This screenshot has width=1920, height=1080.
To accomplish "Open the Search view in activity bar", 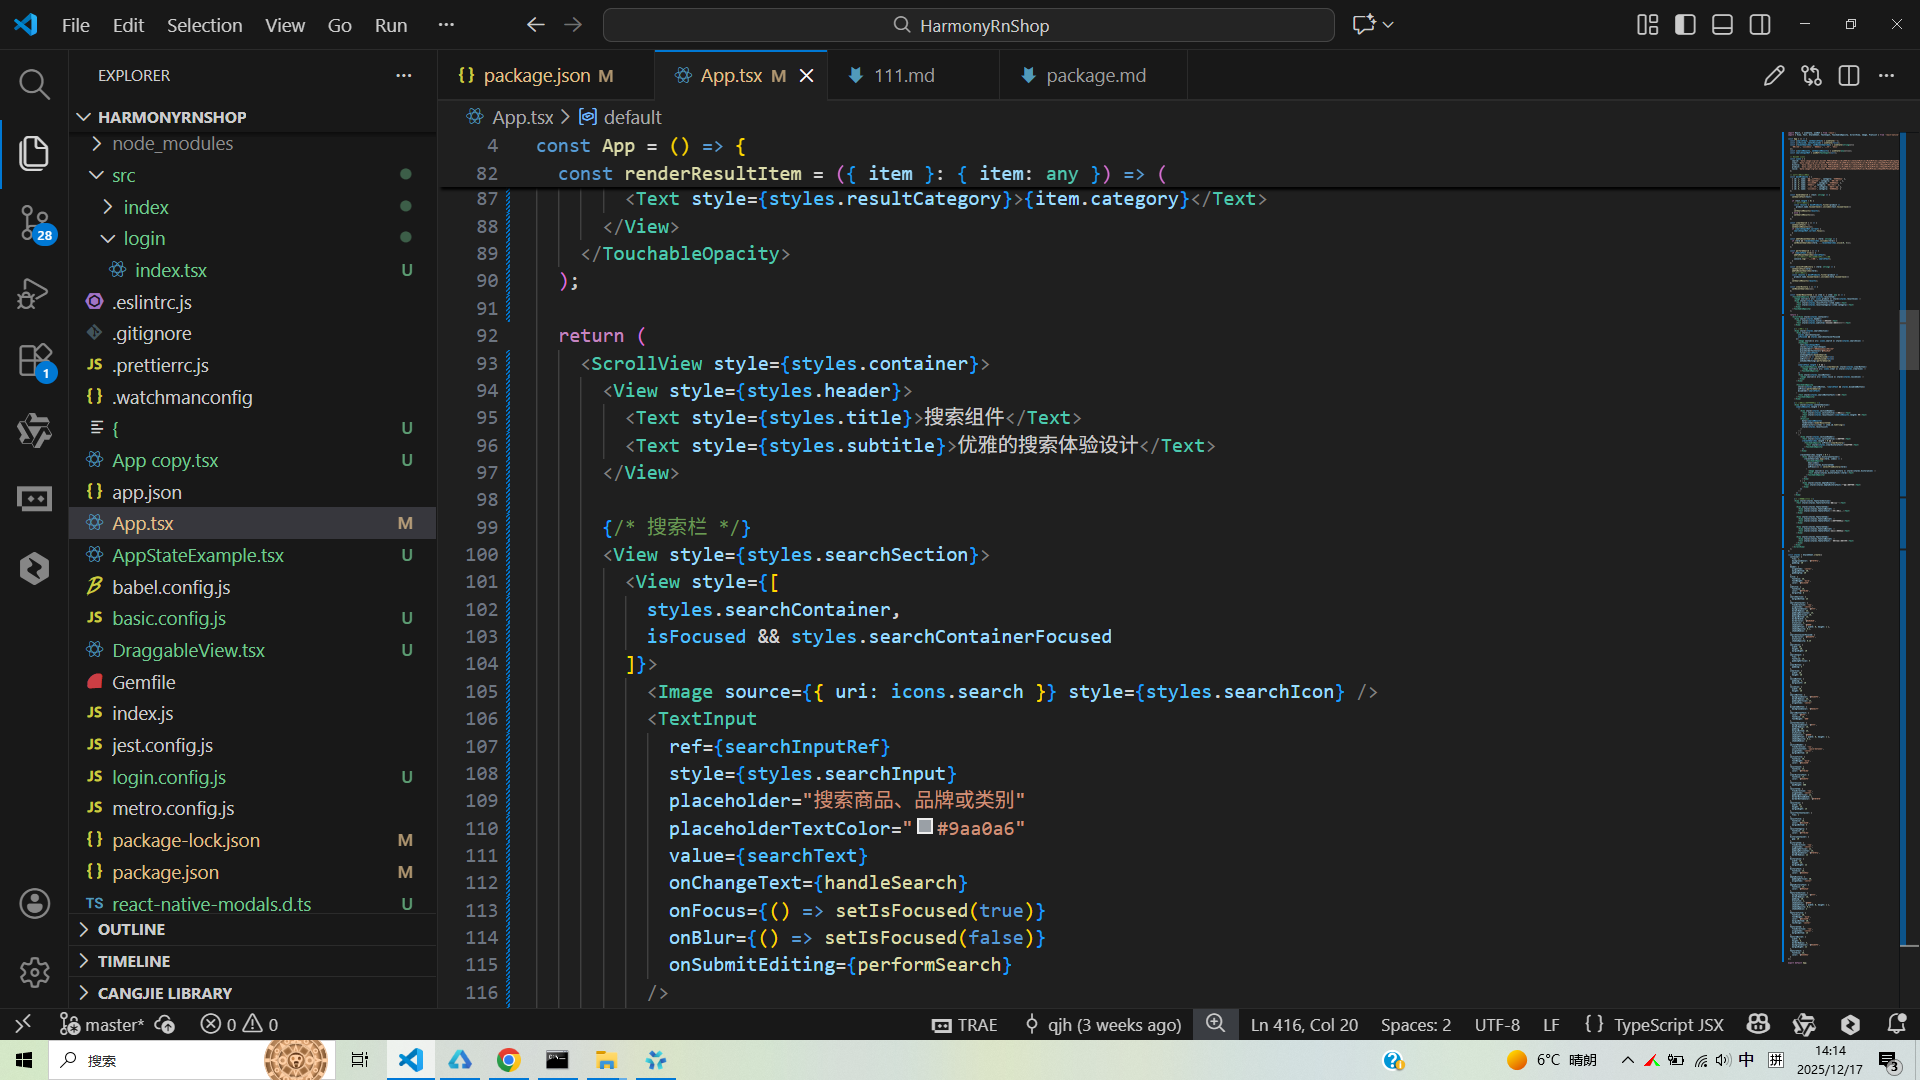I will pyautogui.click(x=34, y=84).
